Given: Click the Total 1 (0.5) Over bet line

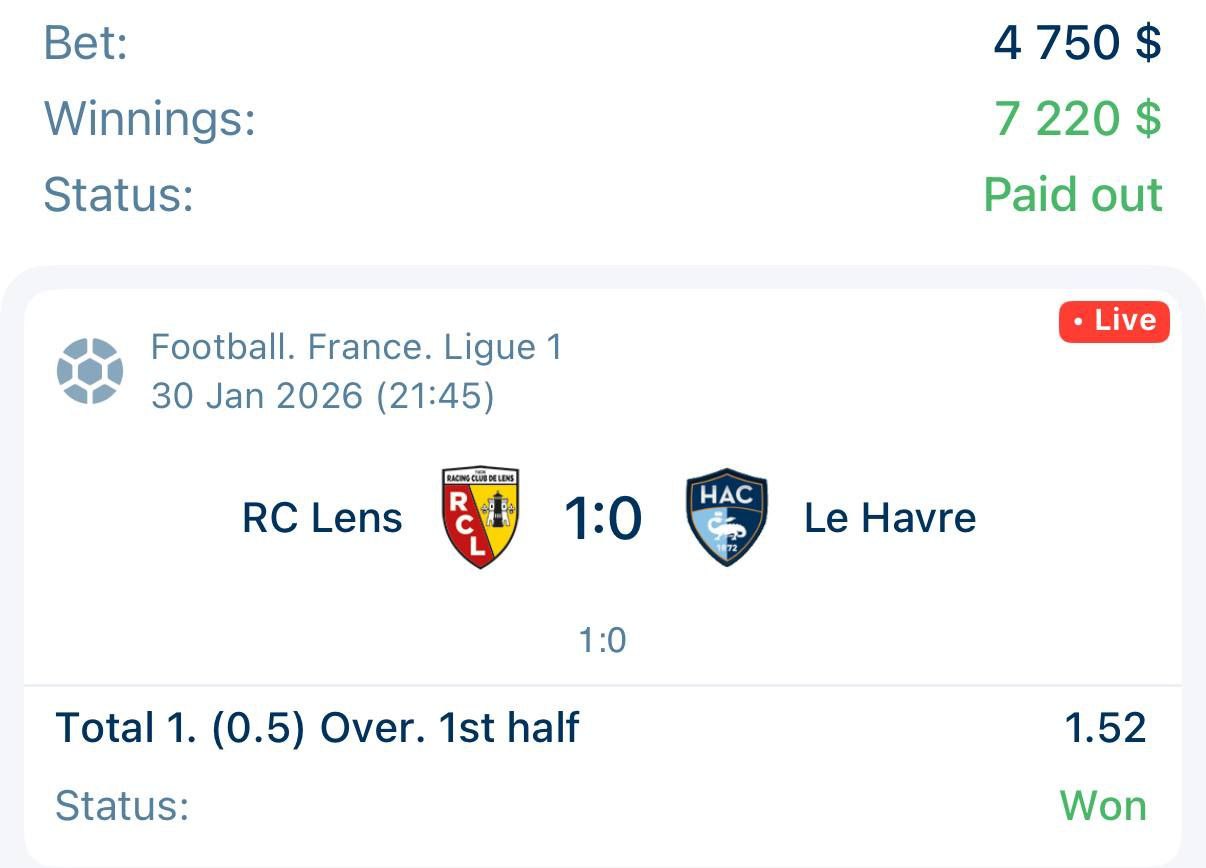Looking at the screenshot, I should [317, 728].
